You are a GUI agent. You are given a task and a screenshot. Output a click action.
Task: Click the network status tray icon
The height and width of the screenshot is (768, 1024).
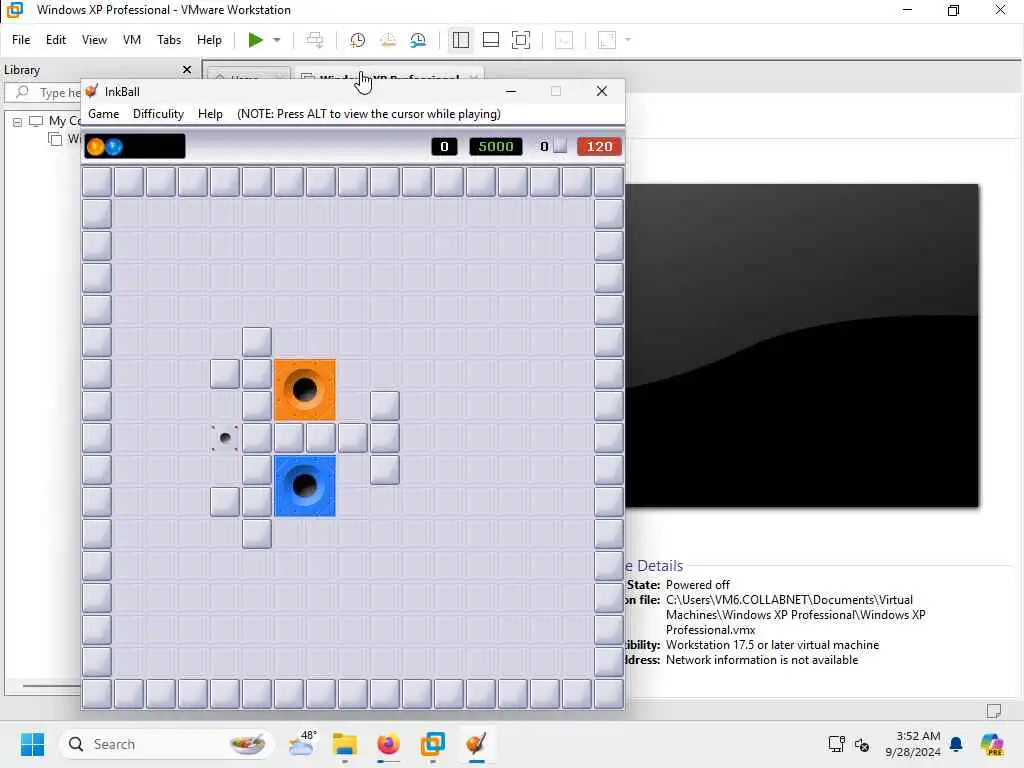837,744
